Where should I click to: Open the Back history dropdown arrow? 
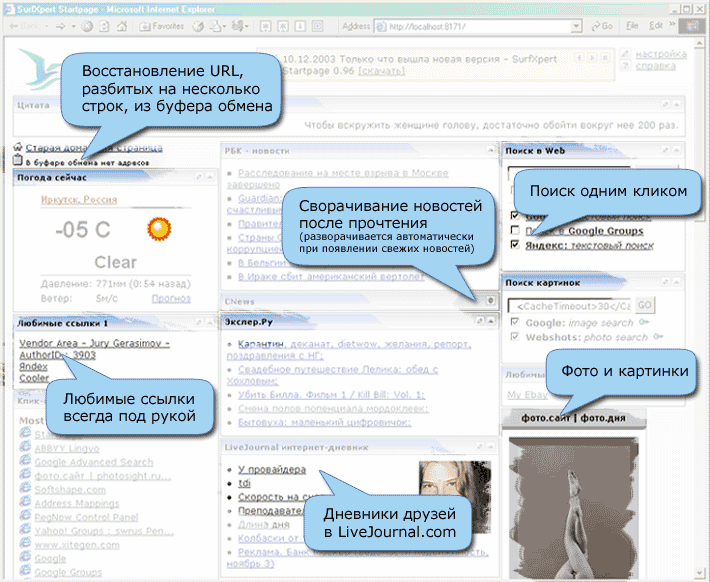click(x=47, y=26)
